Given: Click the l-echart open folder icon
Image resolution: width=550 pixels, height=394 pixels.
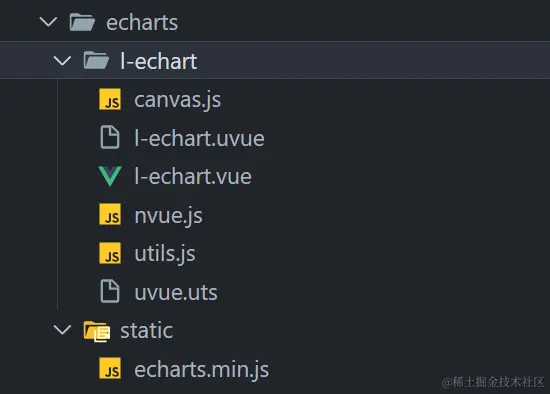Looking at the screenshot, I should pyautogui.click(x=96, y=60).
